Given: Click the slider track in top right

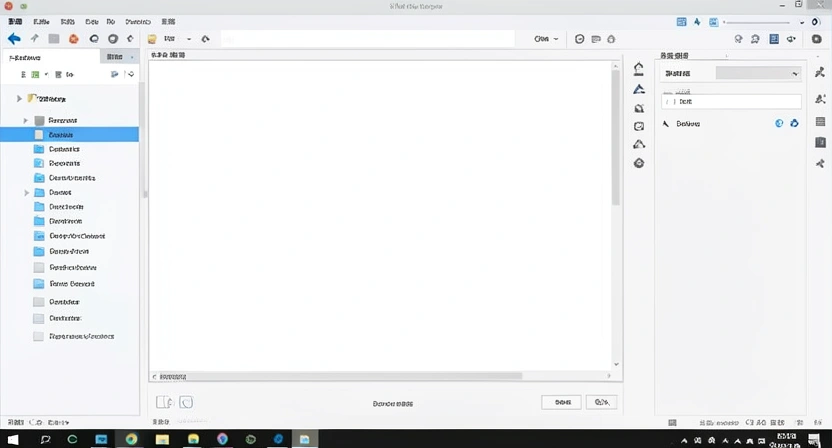Looking at the screenshot, I should coord(757,22).
